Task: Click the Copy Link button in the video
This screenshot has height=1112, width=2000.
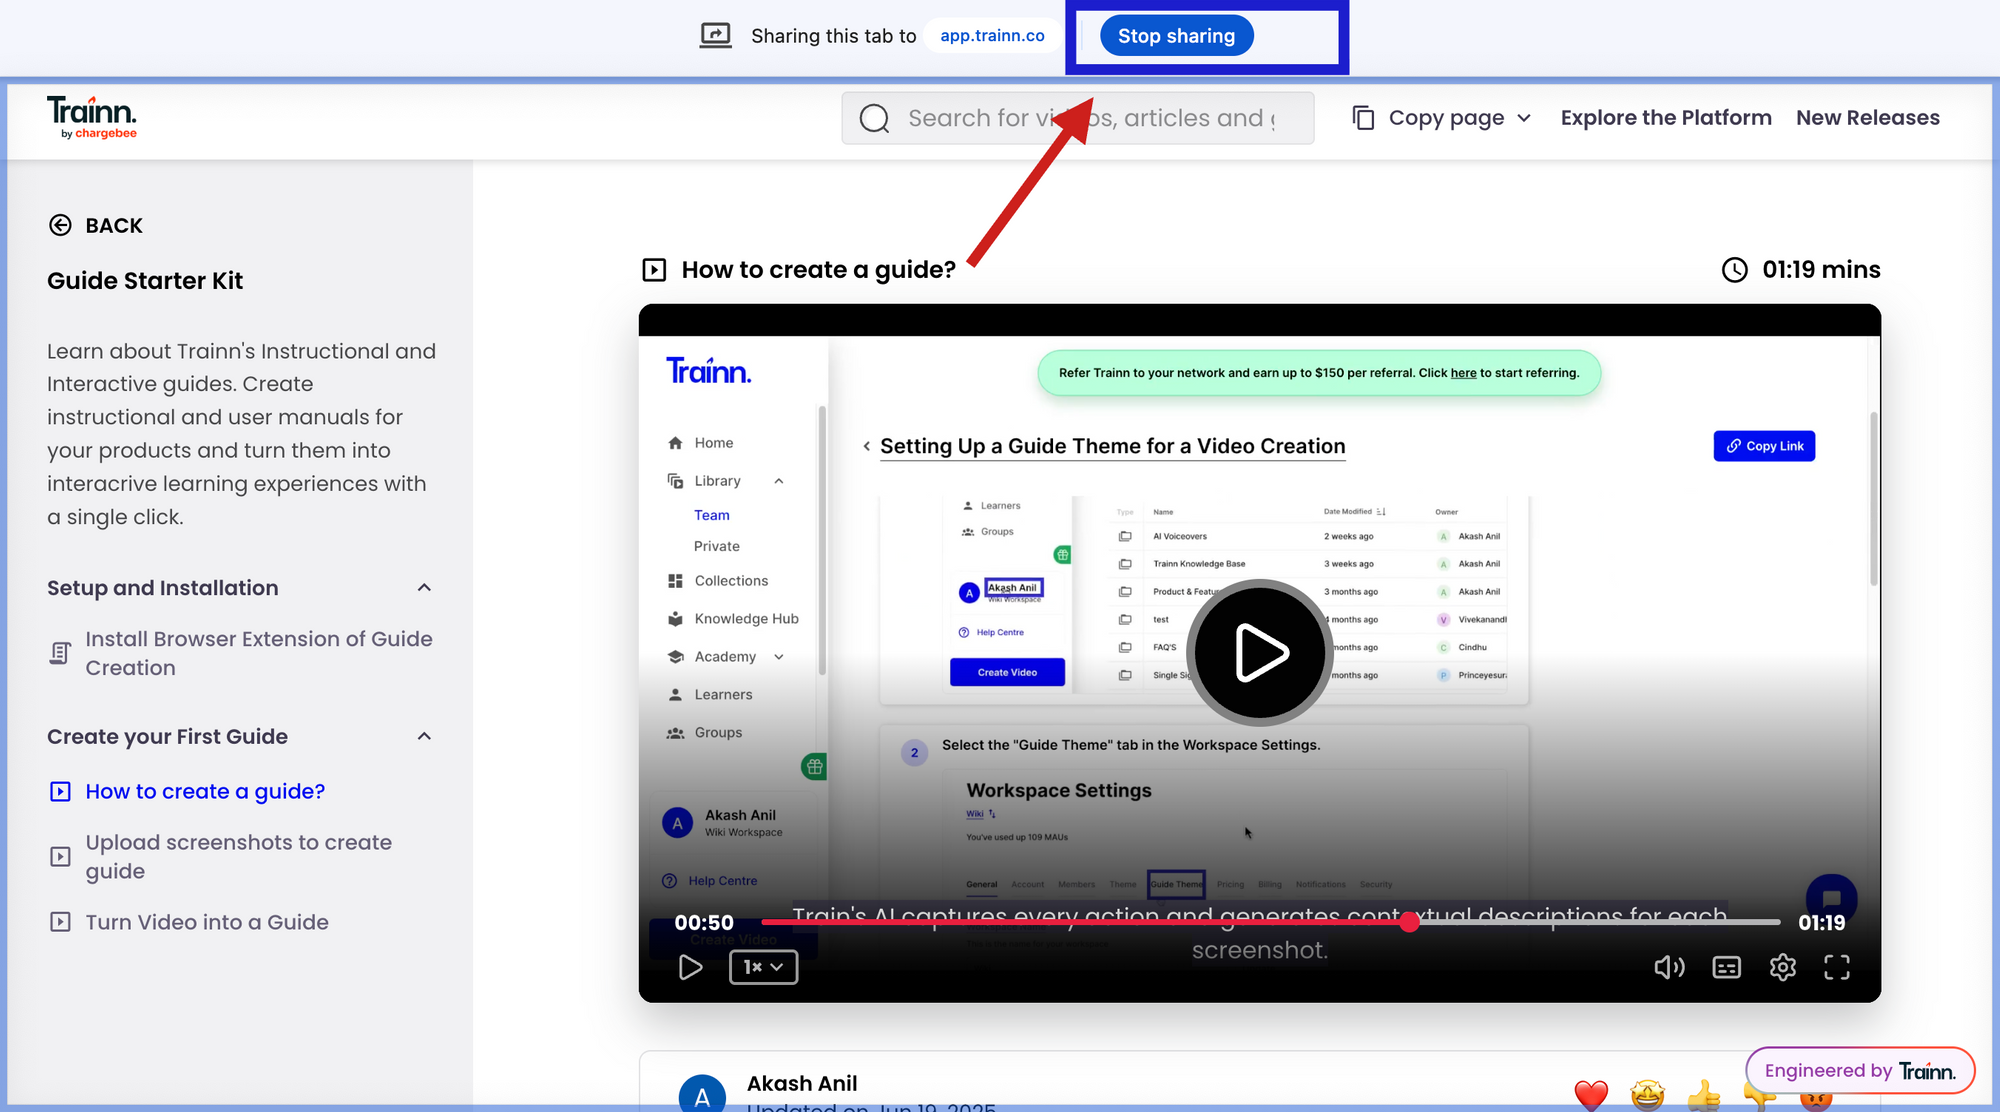Action: pyautogui.click(x=1764, y=446)
